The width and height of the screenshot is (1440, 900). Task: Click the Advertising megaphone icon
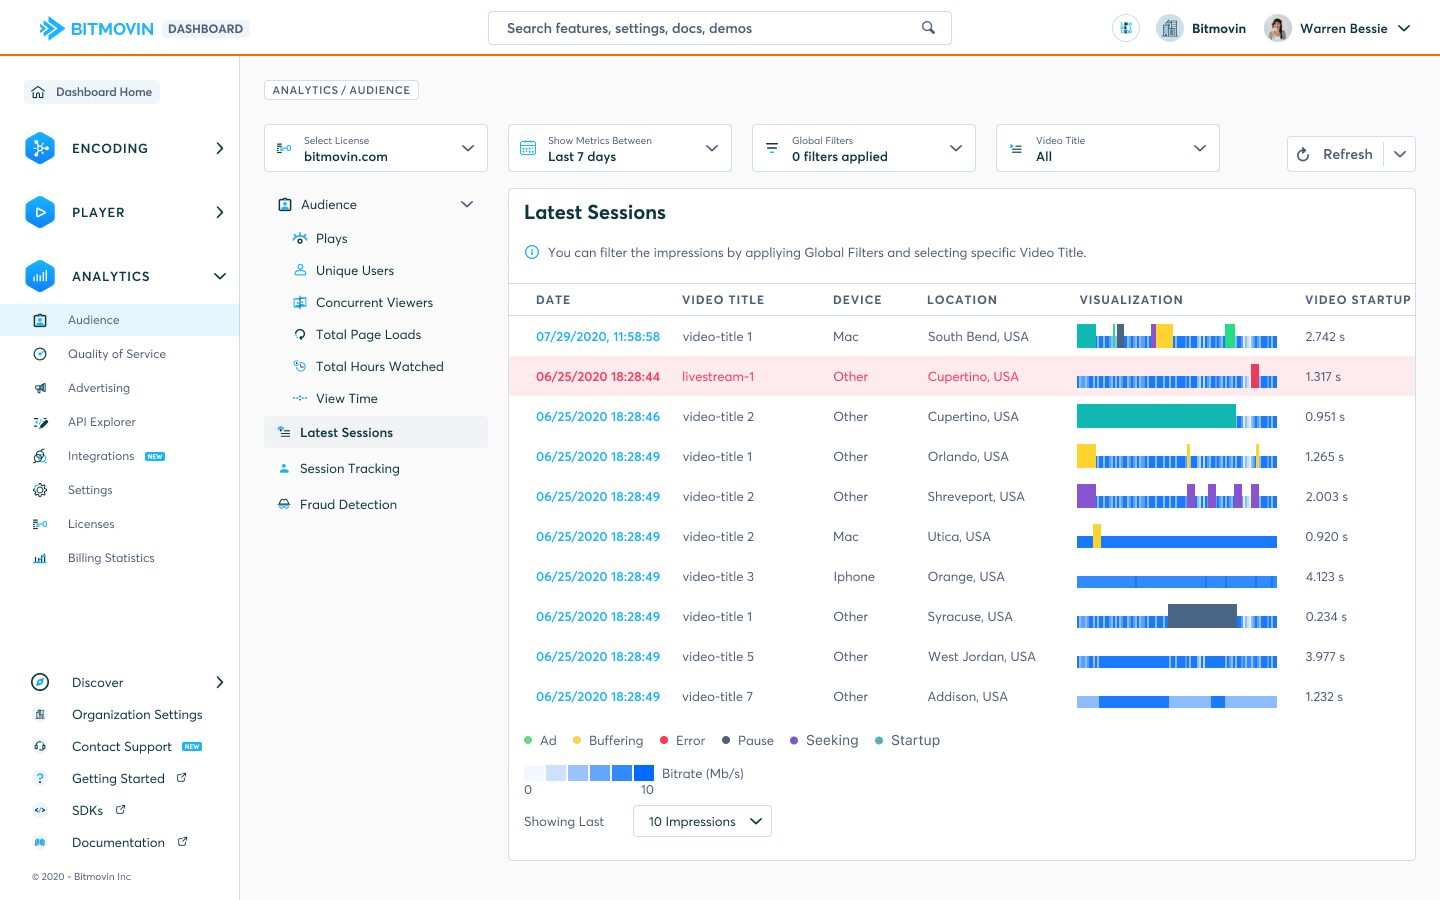point(40,388)
